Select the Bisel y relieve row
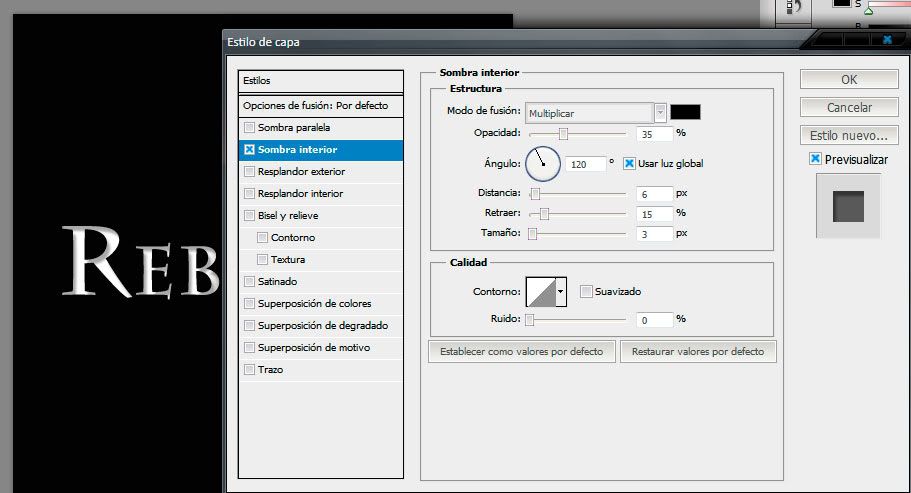Image resolution: width=911 pixels, height=493 pixels. click(321, 215)
